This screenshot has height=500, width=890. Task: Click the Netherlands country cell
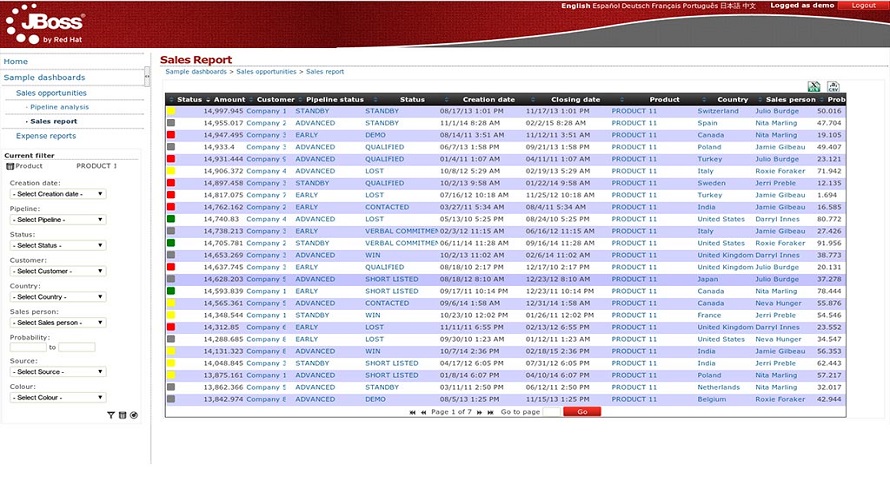[719, 388]
